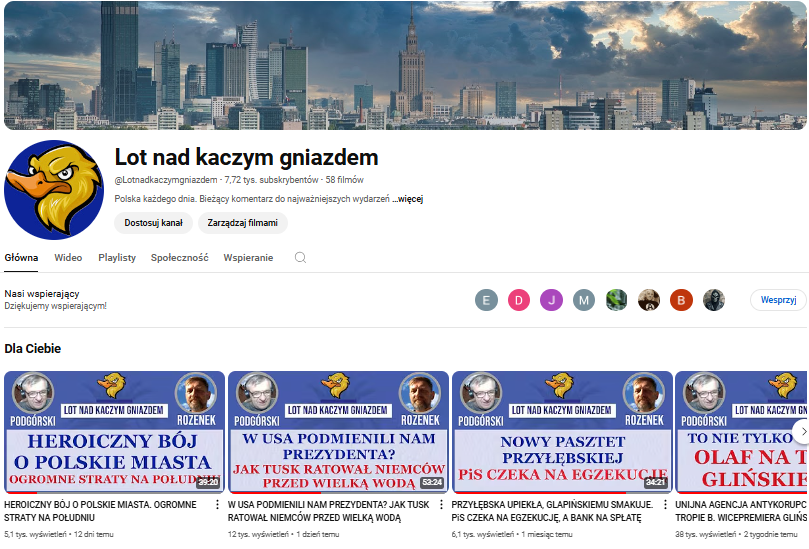
Task: Click the pink supporter avatar D
Action: 519,300
